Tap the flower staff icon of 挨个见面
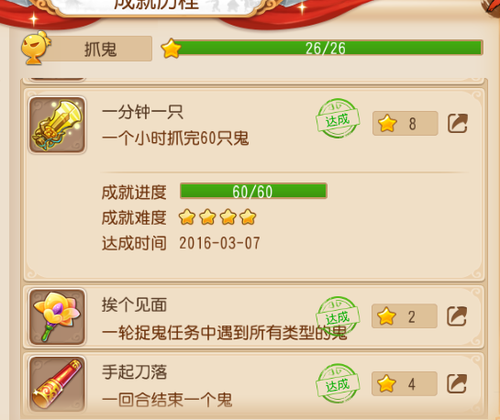500x420 pixels. point(57,317)
